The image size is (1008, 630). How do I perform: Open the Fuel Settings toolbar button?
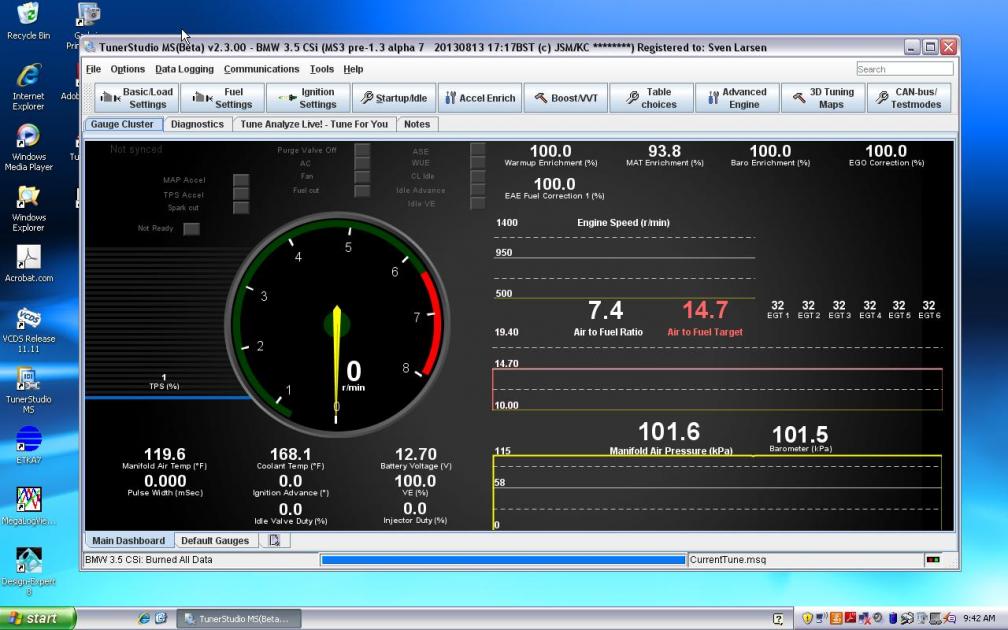click(x=222, y=98)
